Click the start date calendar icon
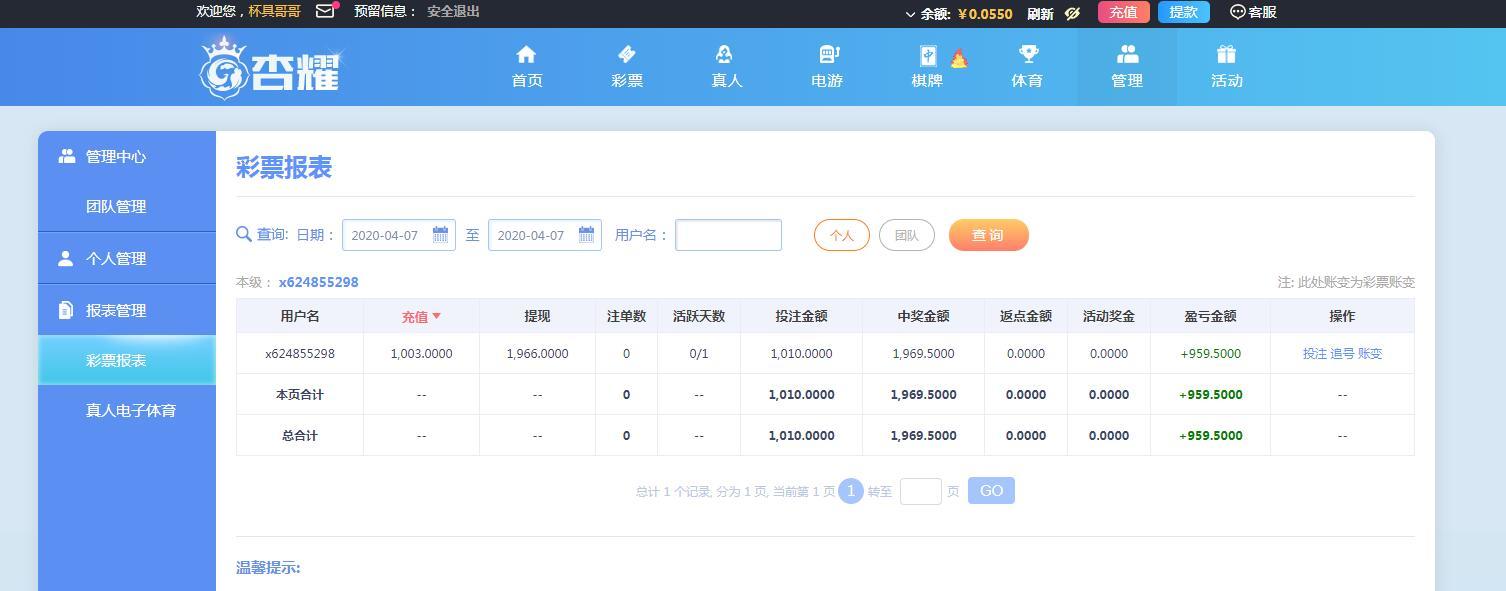1506x591 pixels. click(440, 235)
